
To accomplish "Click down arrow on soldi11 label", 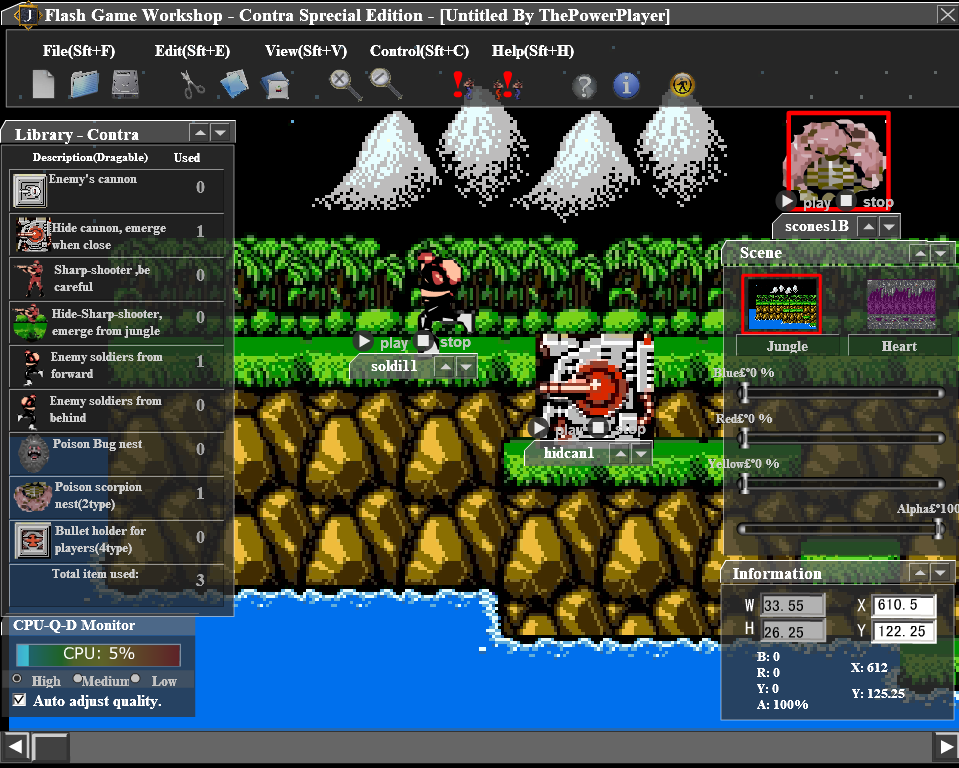I will point(466,367).
